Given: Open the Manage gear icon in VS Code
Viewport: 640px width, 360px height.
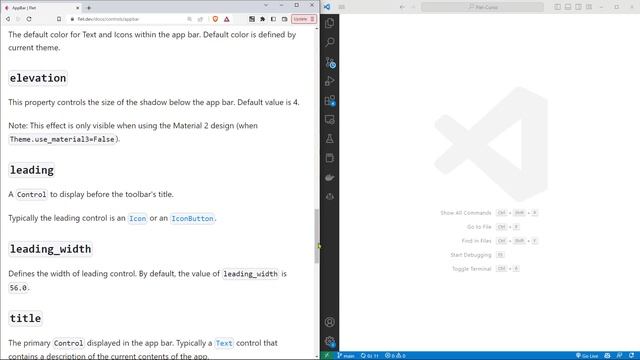Looking at the screenshot, I should coord(330,341).
